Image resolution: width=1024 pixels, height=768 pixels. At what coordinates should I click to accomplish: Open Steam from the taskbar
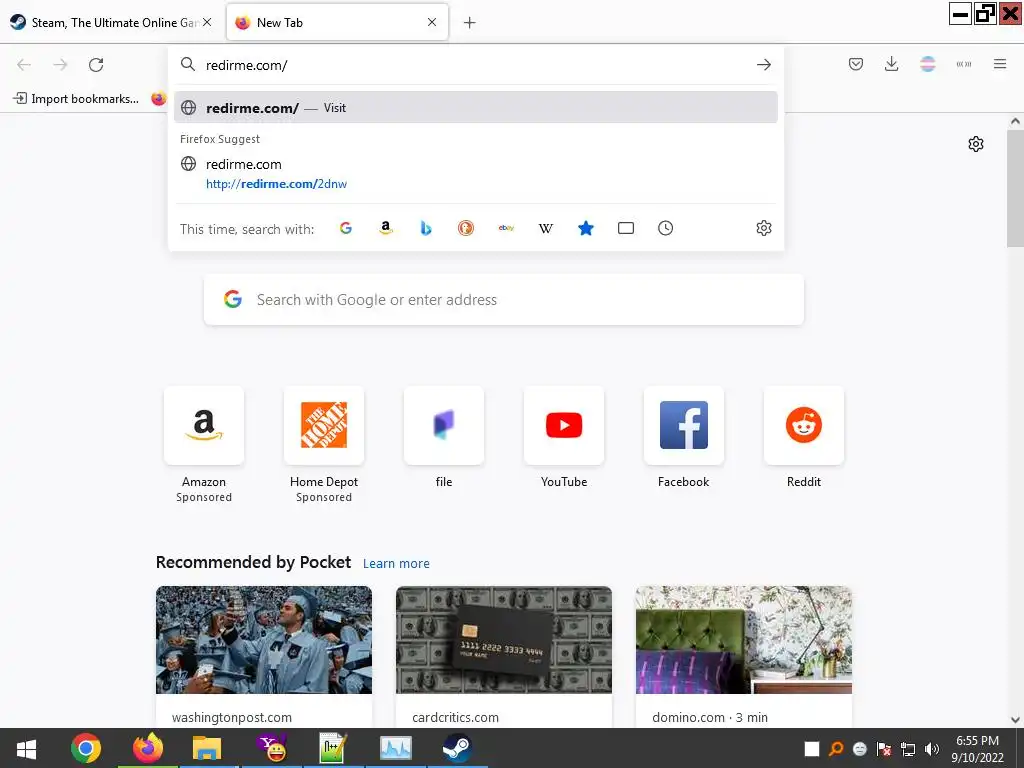pos(457,748)
